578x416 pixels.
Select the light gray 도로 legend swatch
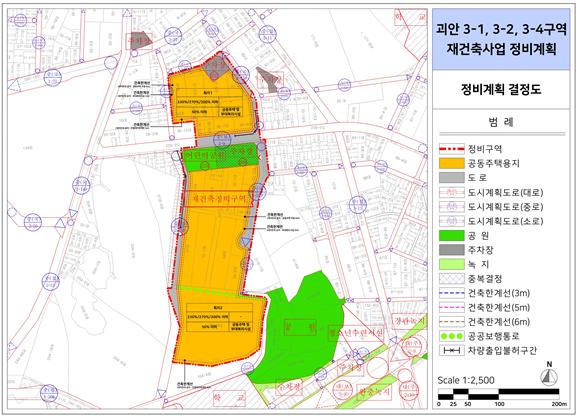pos(452,178)
